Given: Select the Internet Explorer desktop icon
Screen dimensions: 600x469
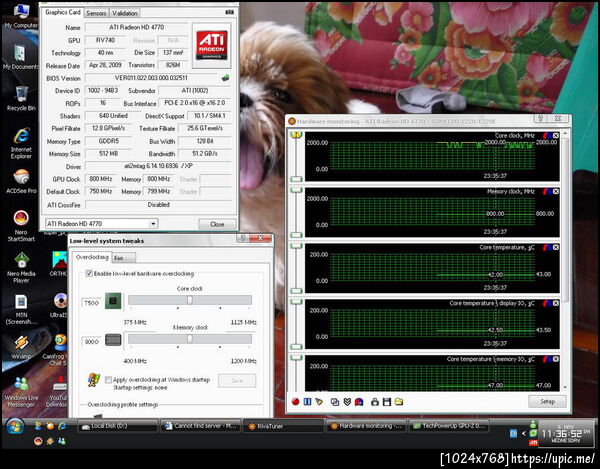Looking at the screenshot, I should (x=21, y=143).
